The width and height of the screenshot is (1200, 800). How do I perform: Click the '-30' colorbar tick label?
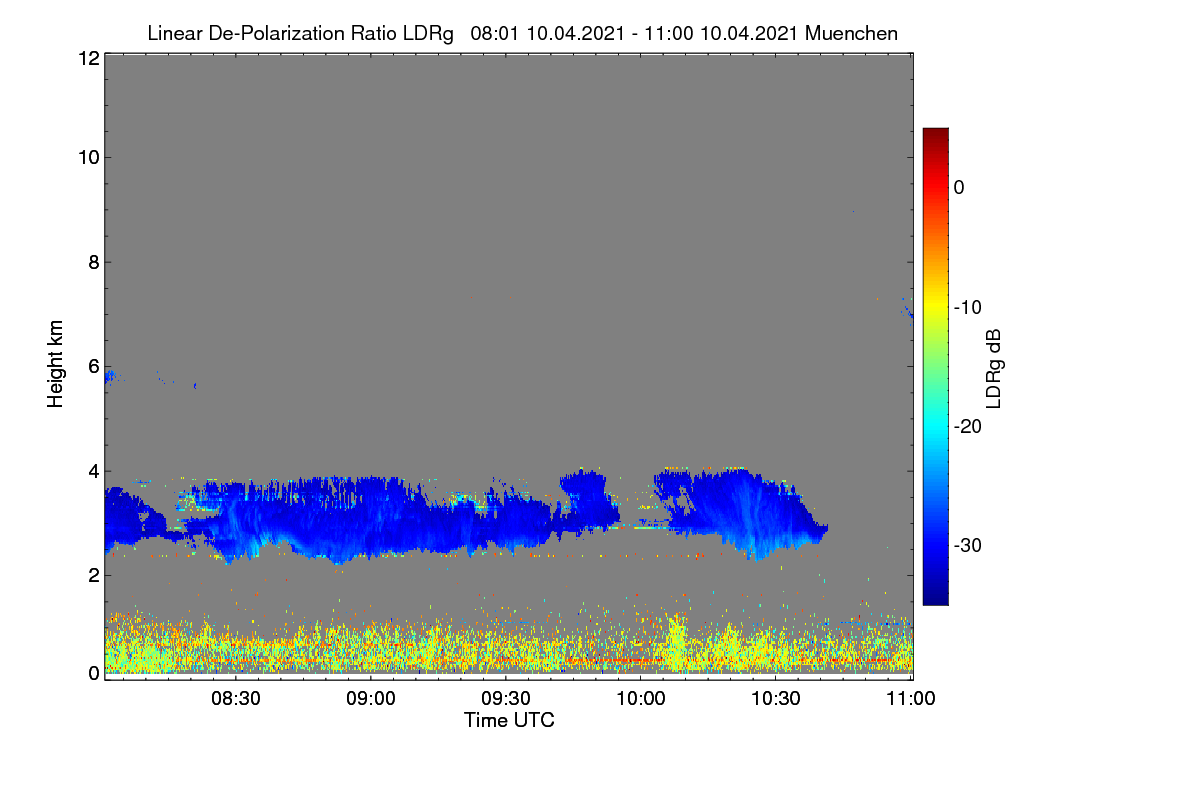[x=968, y=546]
